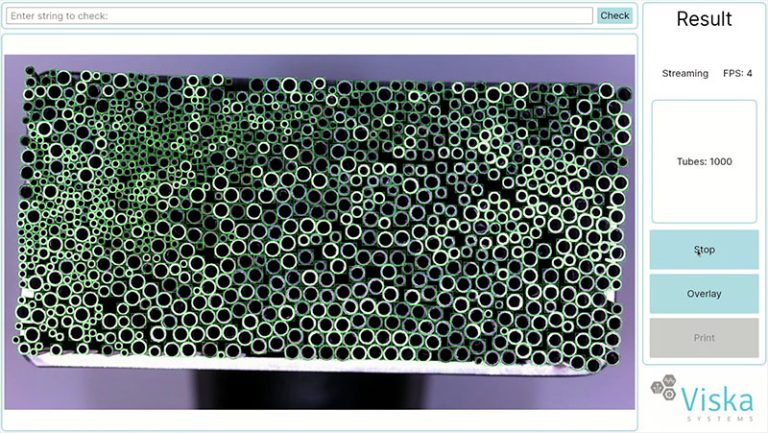768x433 pixels.
Task: Click the FPS: 4 readout
Action: point(738,73)
